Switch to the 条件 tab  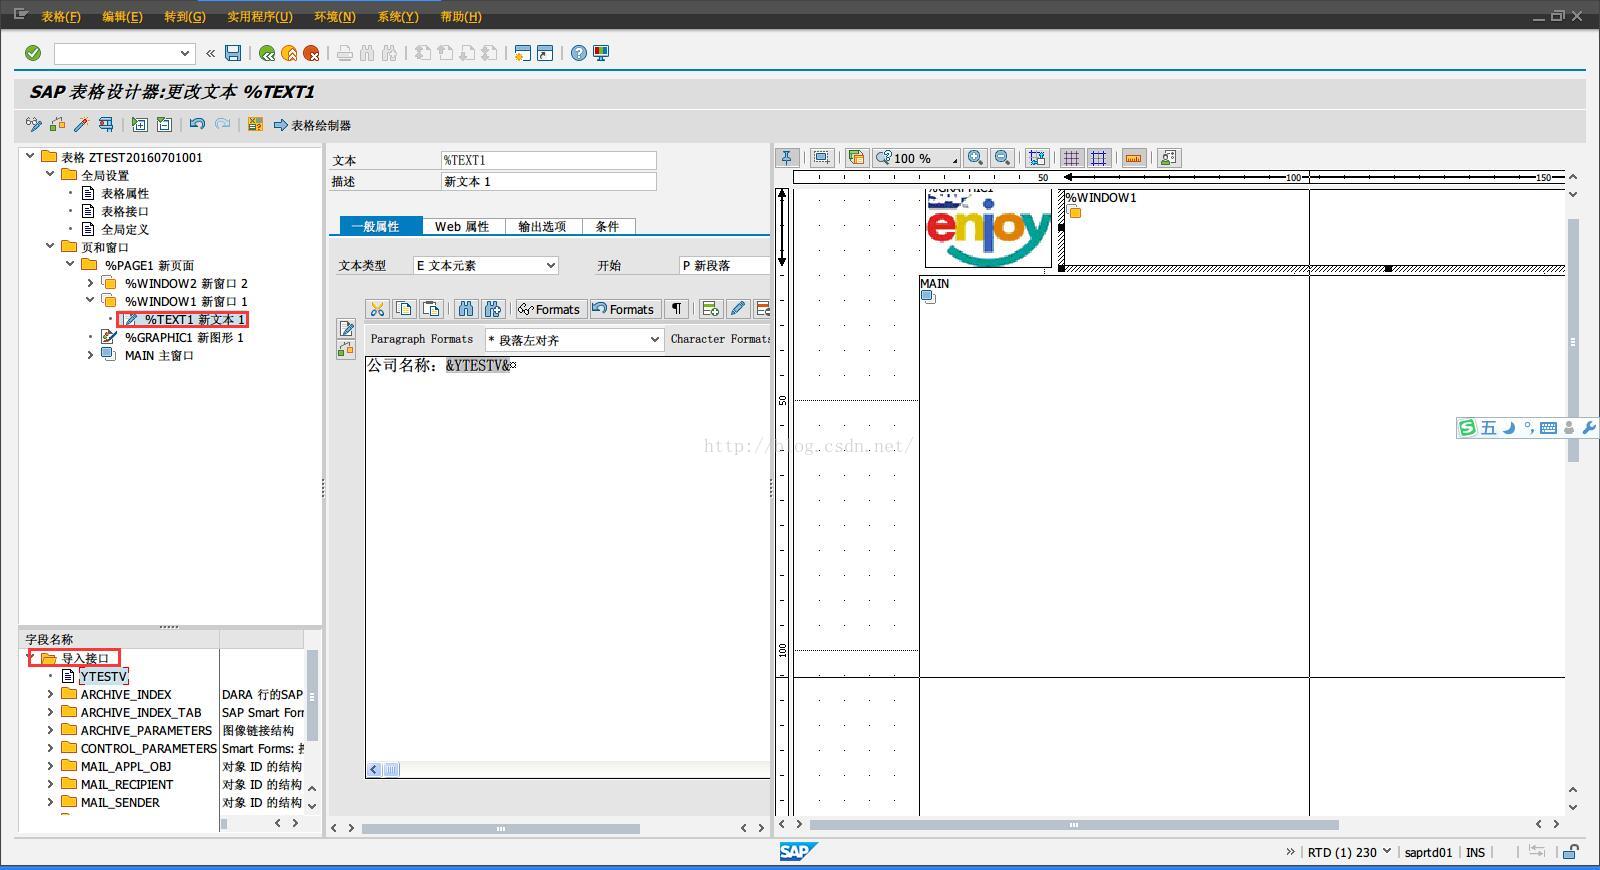608,226
